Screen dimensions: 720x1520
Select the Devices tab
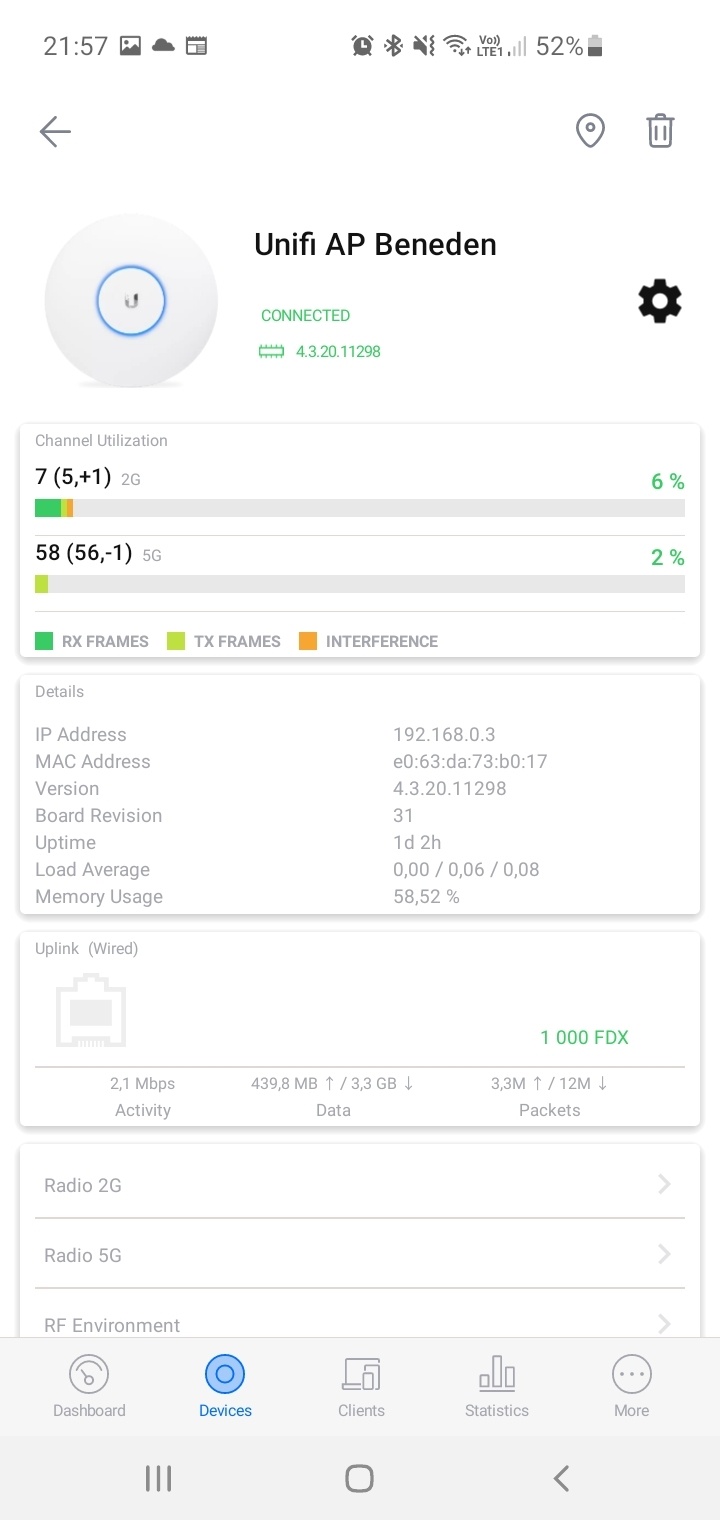pos(225,1386)
